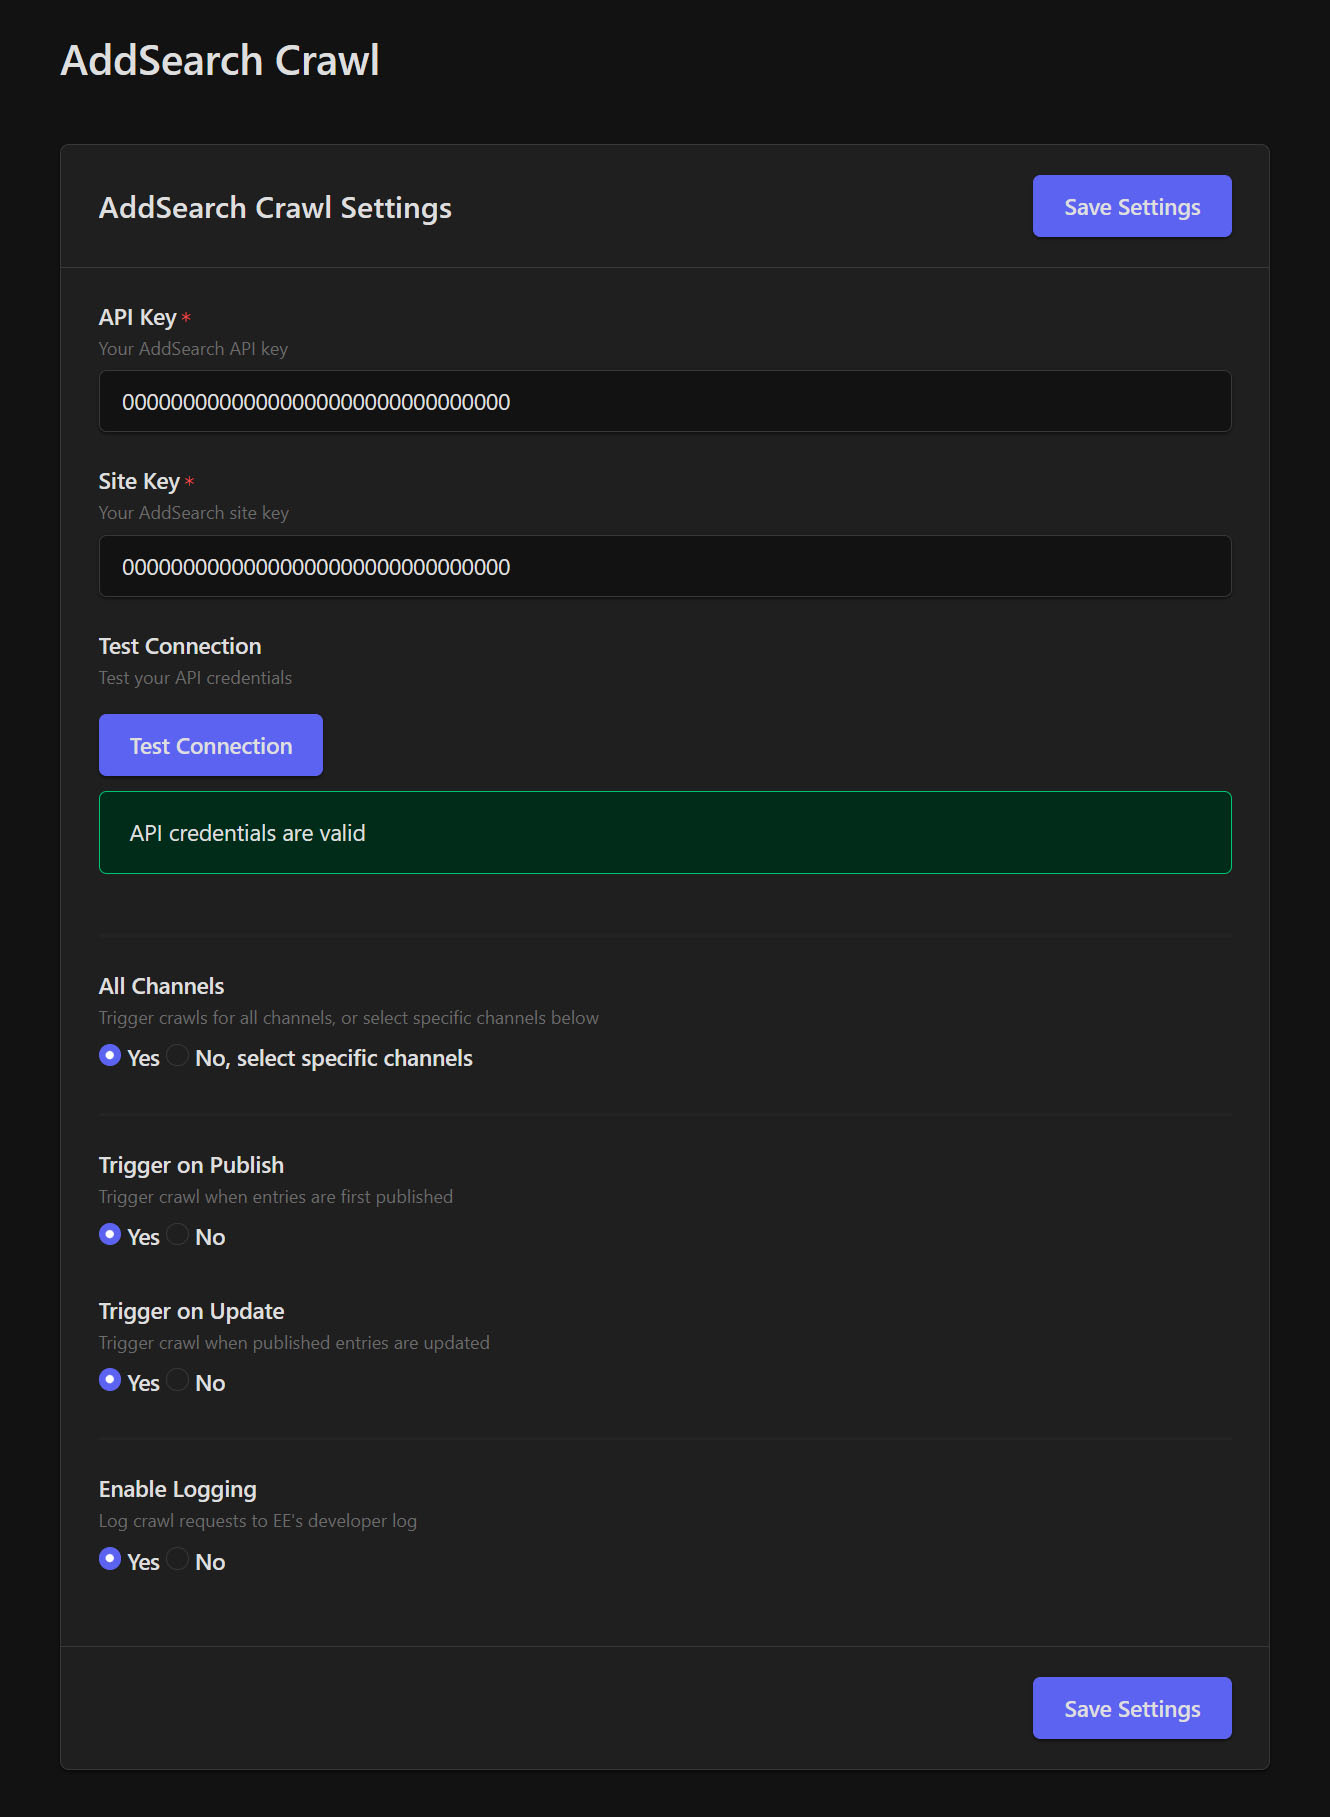Viewport: 1330px width, 1817px height.
Task: Click the Site Key label
Action: 139,481
